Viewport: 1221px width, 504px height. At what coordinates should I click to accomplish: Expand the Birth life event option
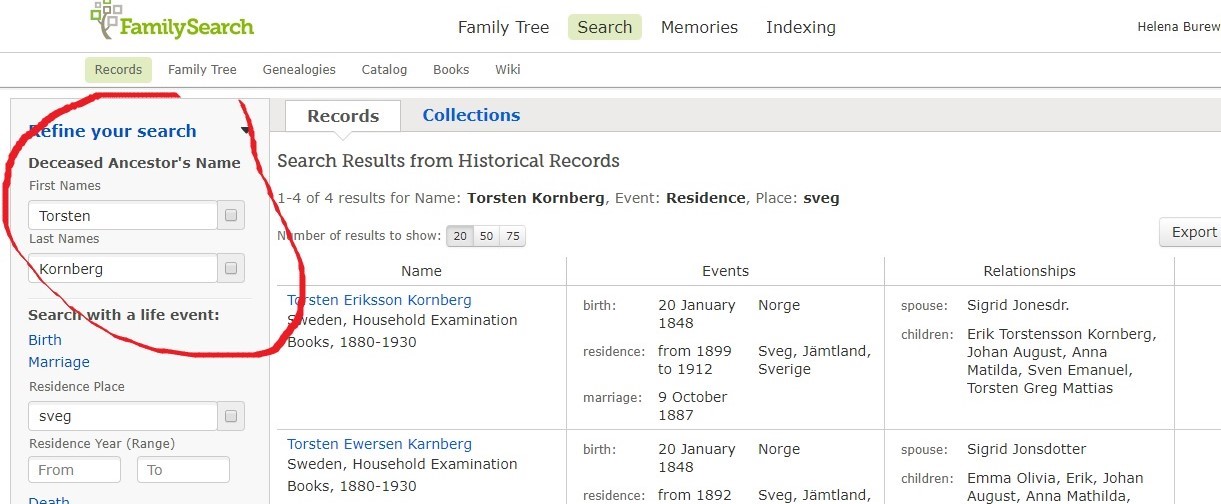click(45, 340)
